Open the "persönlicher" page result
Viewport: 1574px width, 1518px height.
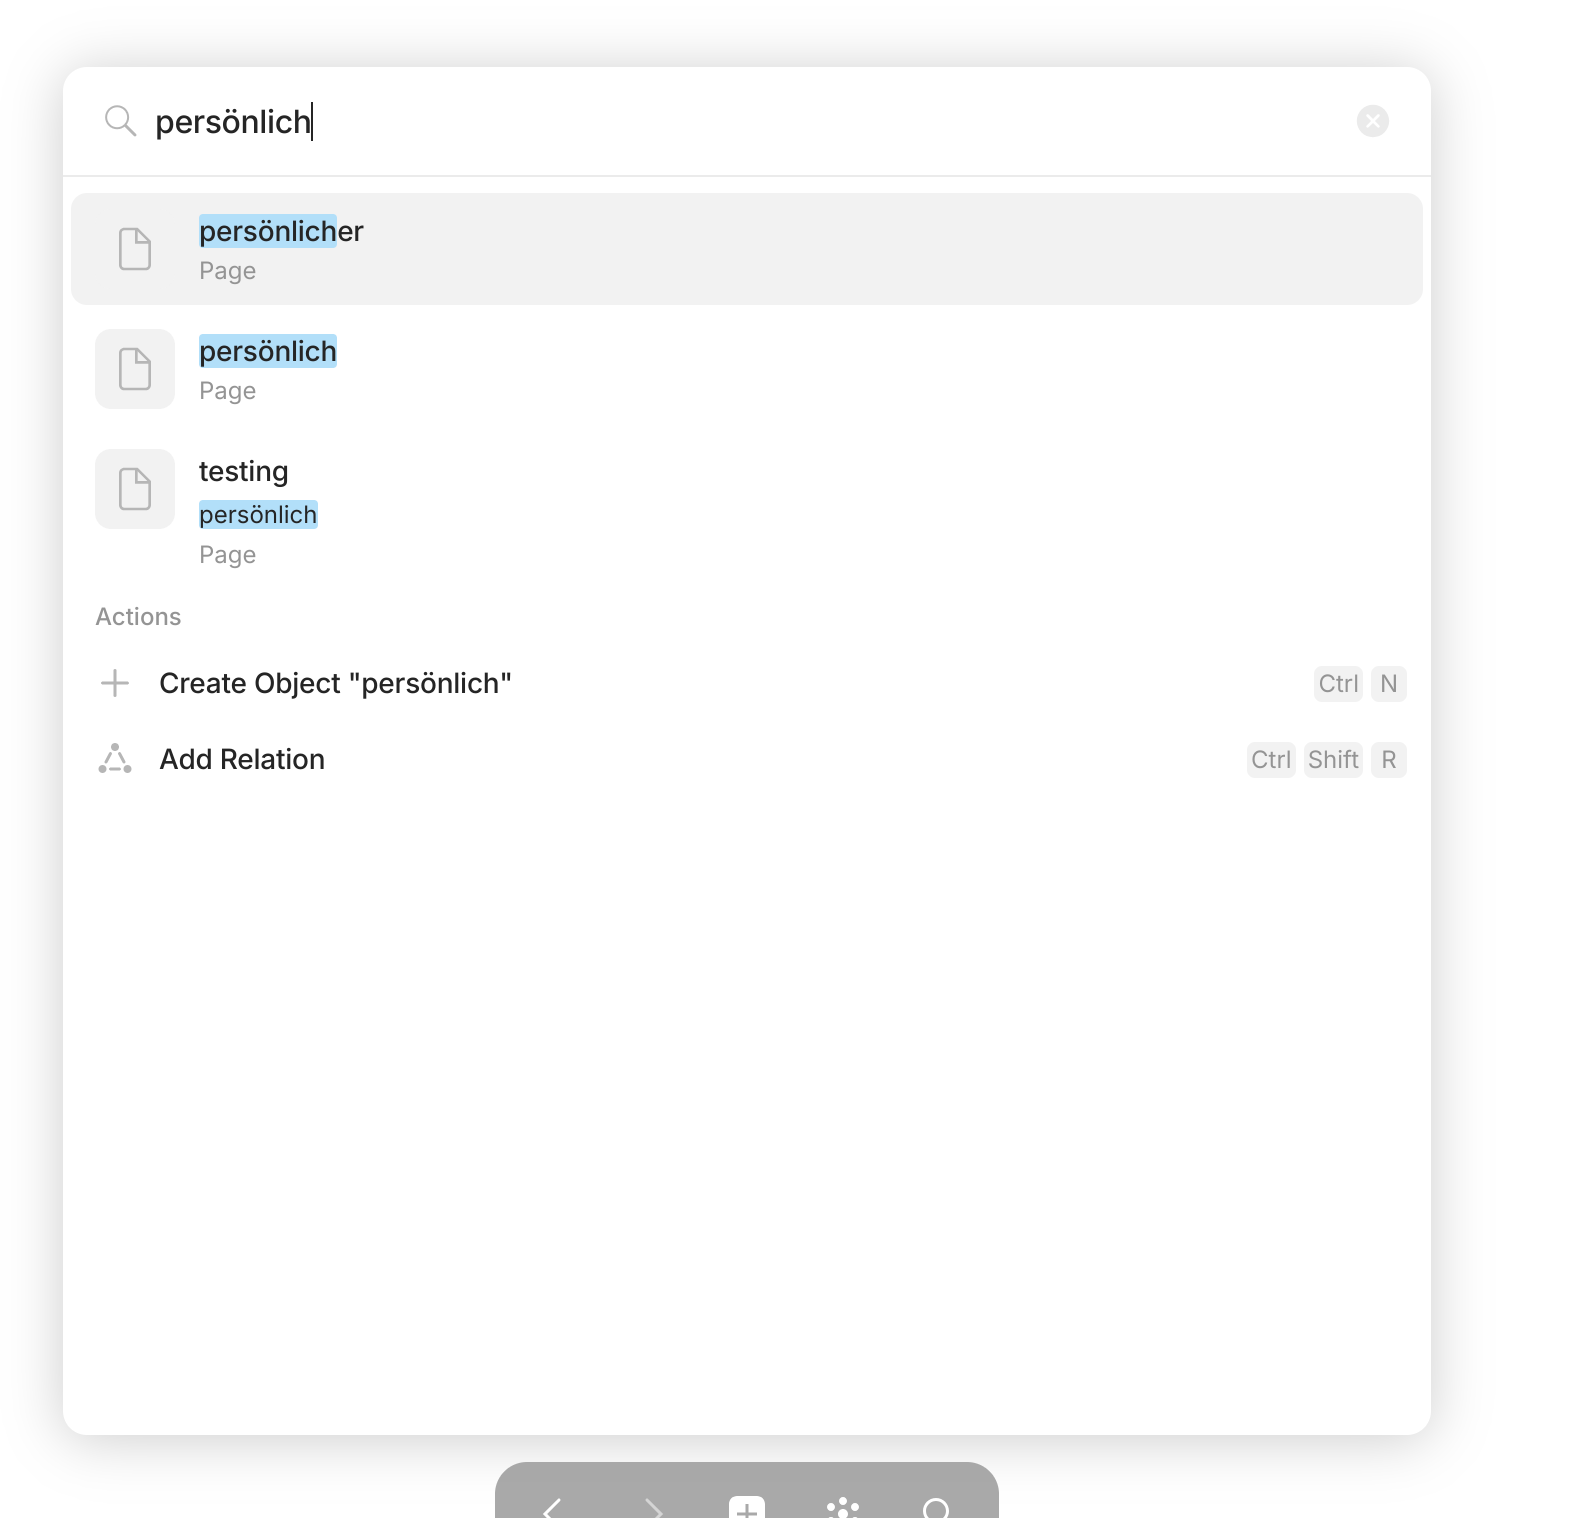click(x=746, y=249)
